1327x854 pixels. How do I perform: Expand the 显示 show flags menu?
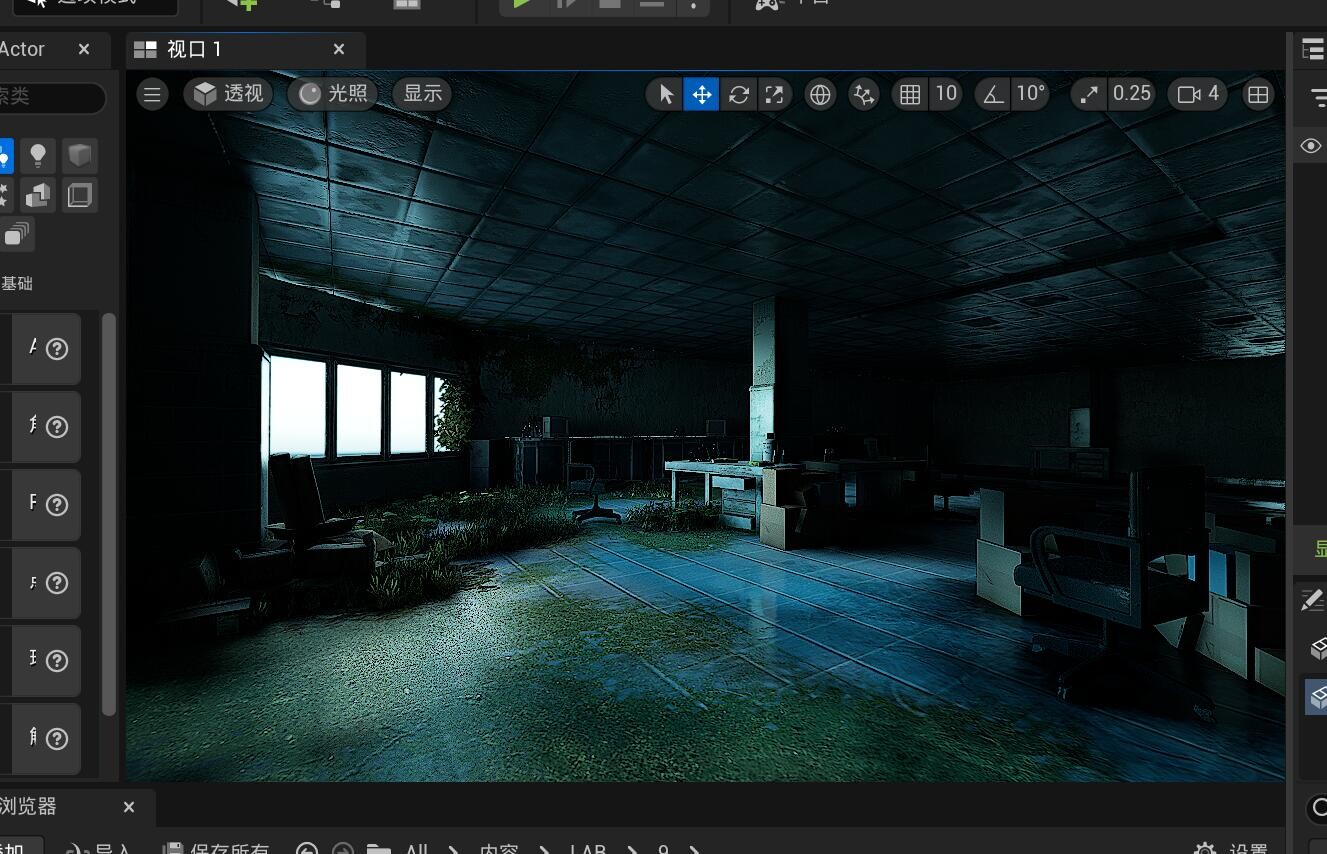421,94
